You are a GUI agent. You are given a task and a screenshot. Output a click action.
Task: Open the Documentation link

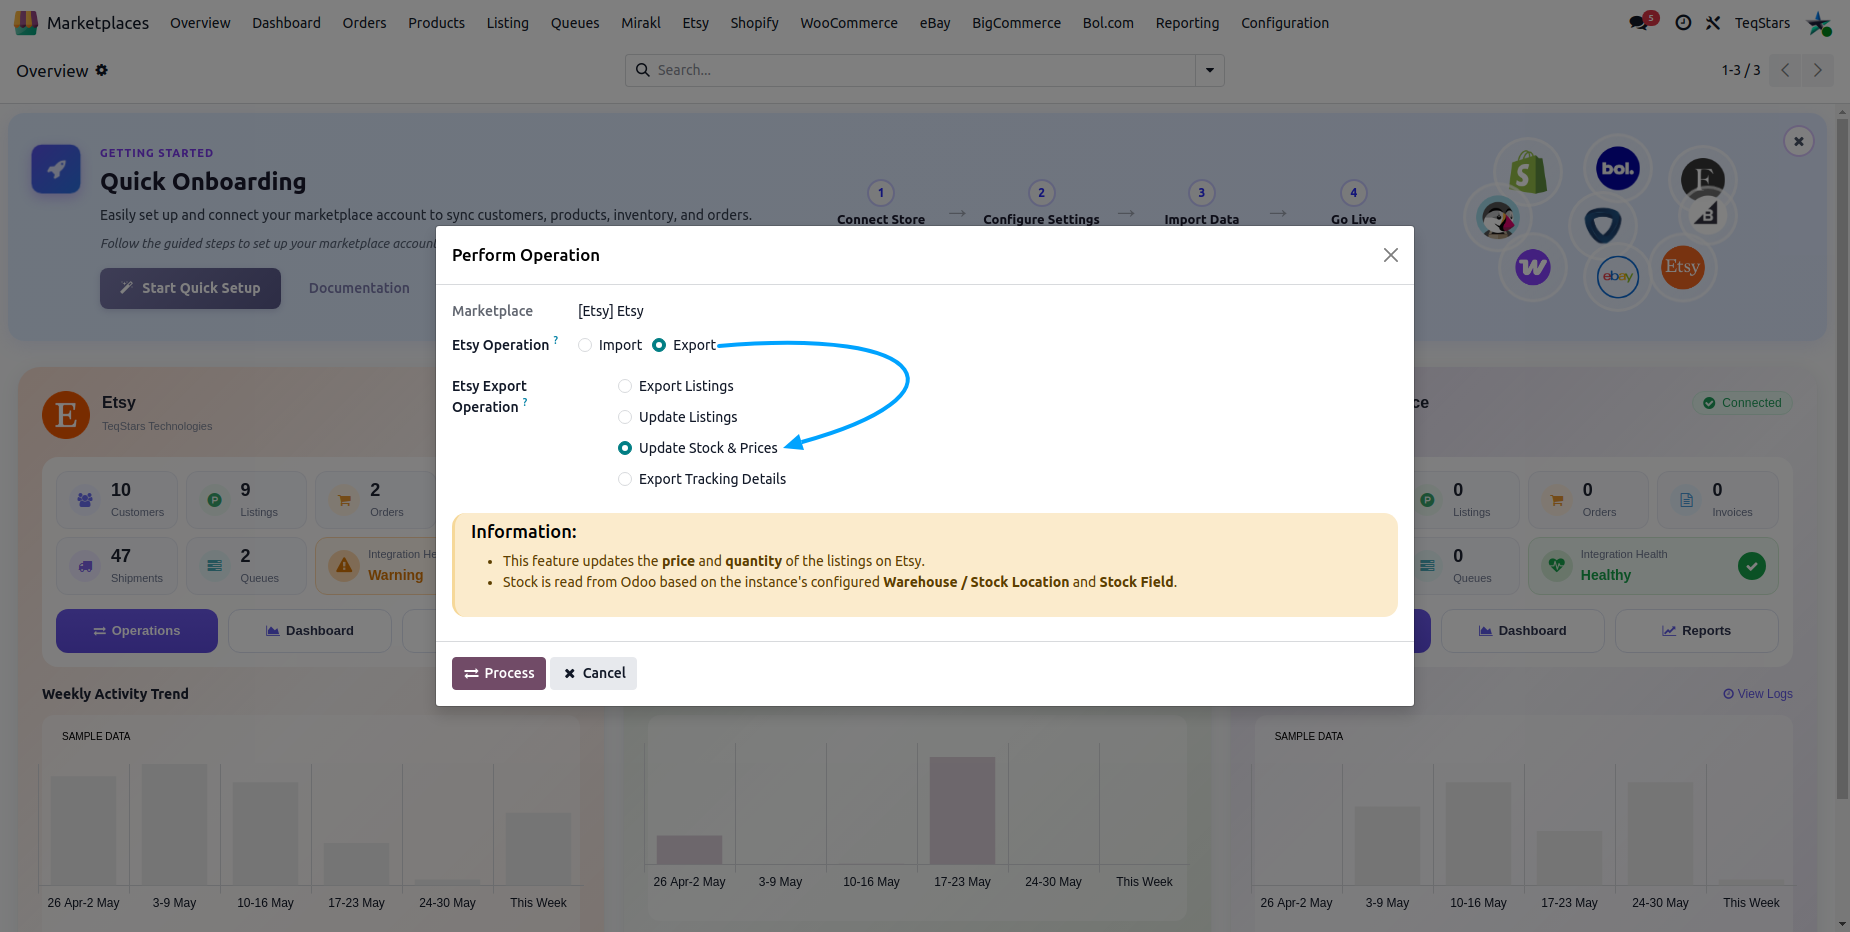[x=359, y=288]
